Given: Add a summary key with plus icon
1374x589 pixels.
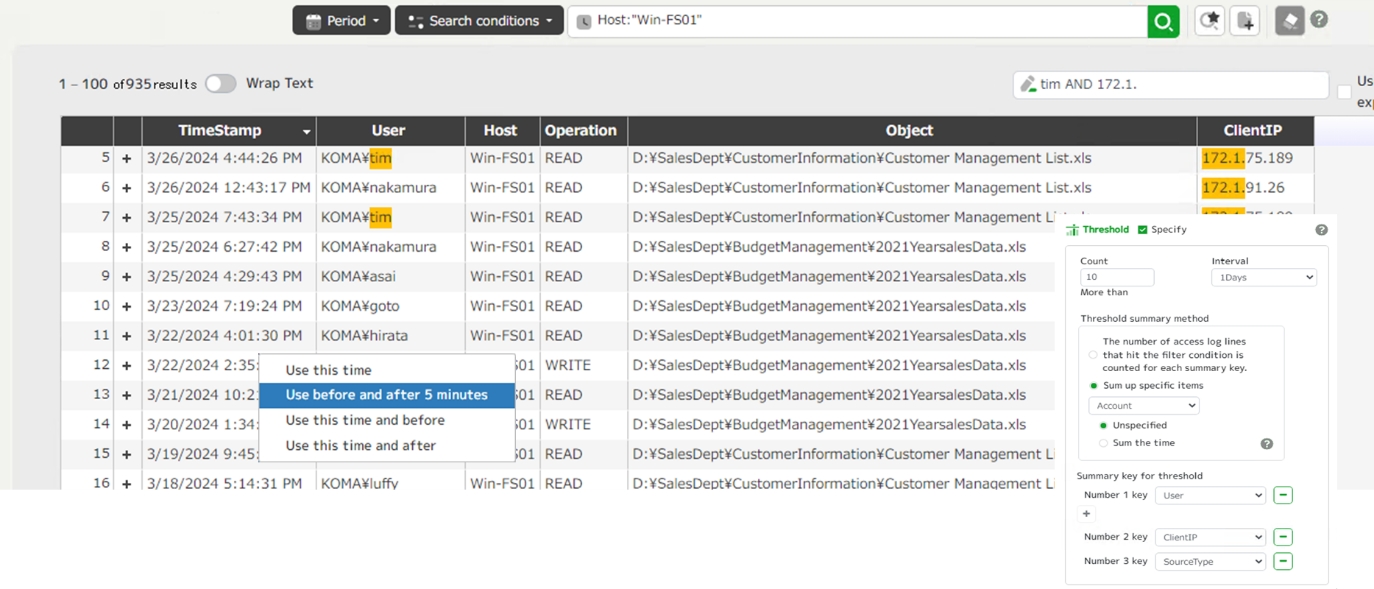Looking at the screenshot, I should click(x=1087, y=514).
